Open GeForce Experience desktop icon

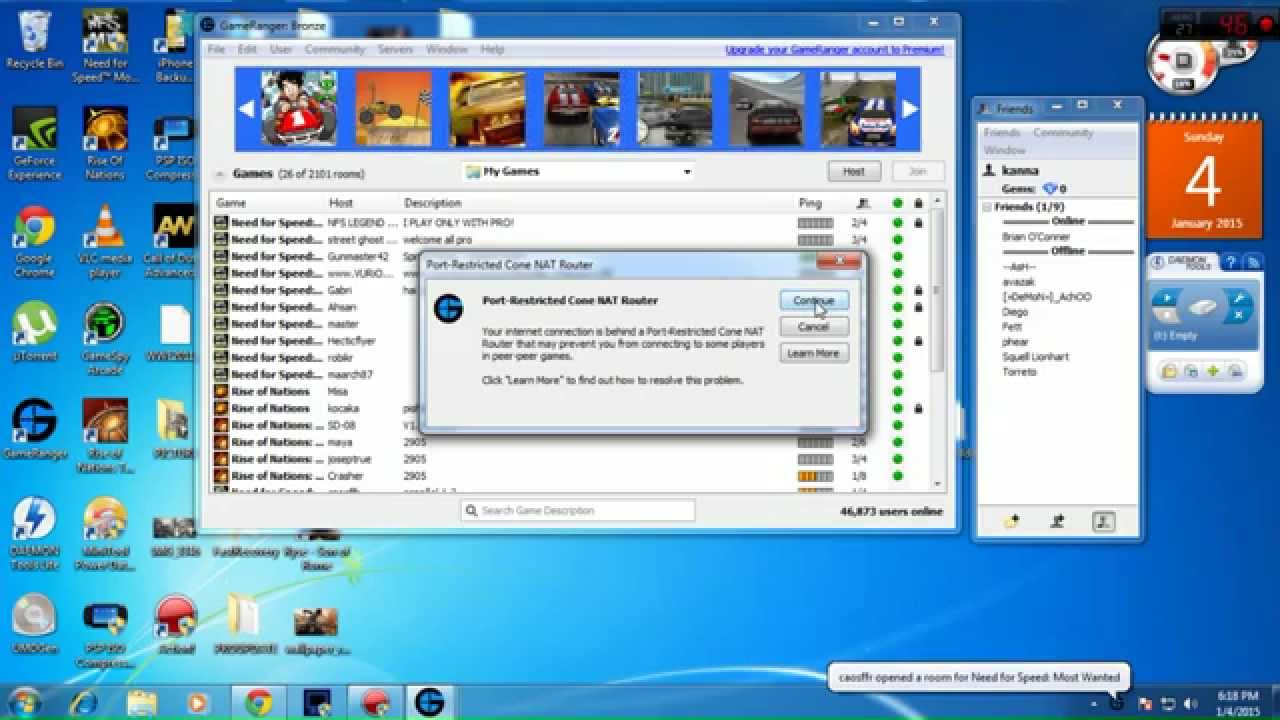pyautogui.click(x=34, y=144)
